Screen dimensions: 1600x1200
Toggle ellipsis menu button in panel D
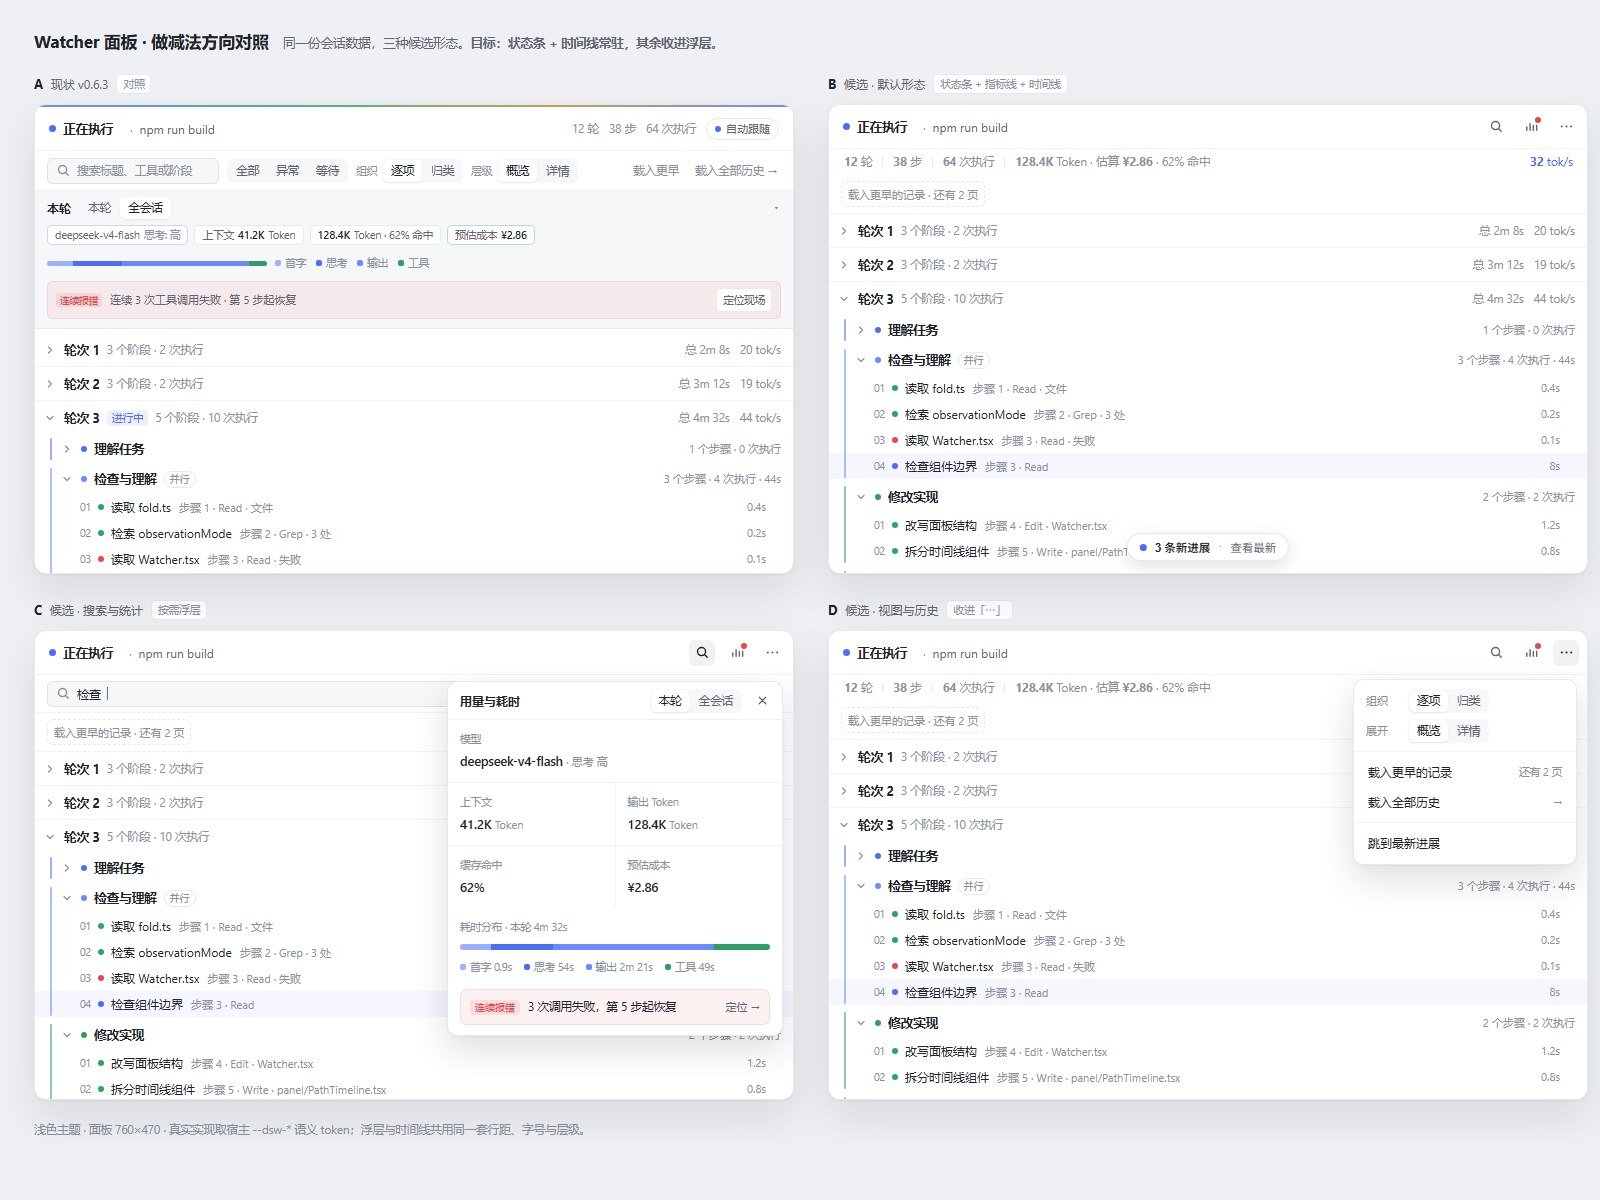[x=1566, y=653]
